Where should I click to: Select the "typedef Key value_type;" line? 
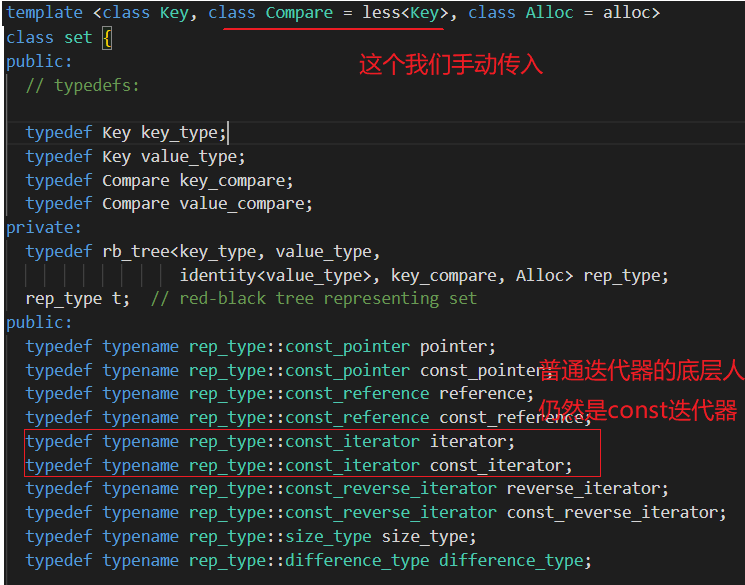tap(135, 157)
